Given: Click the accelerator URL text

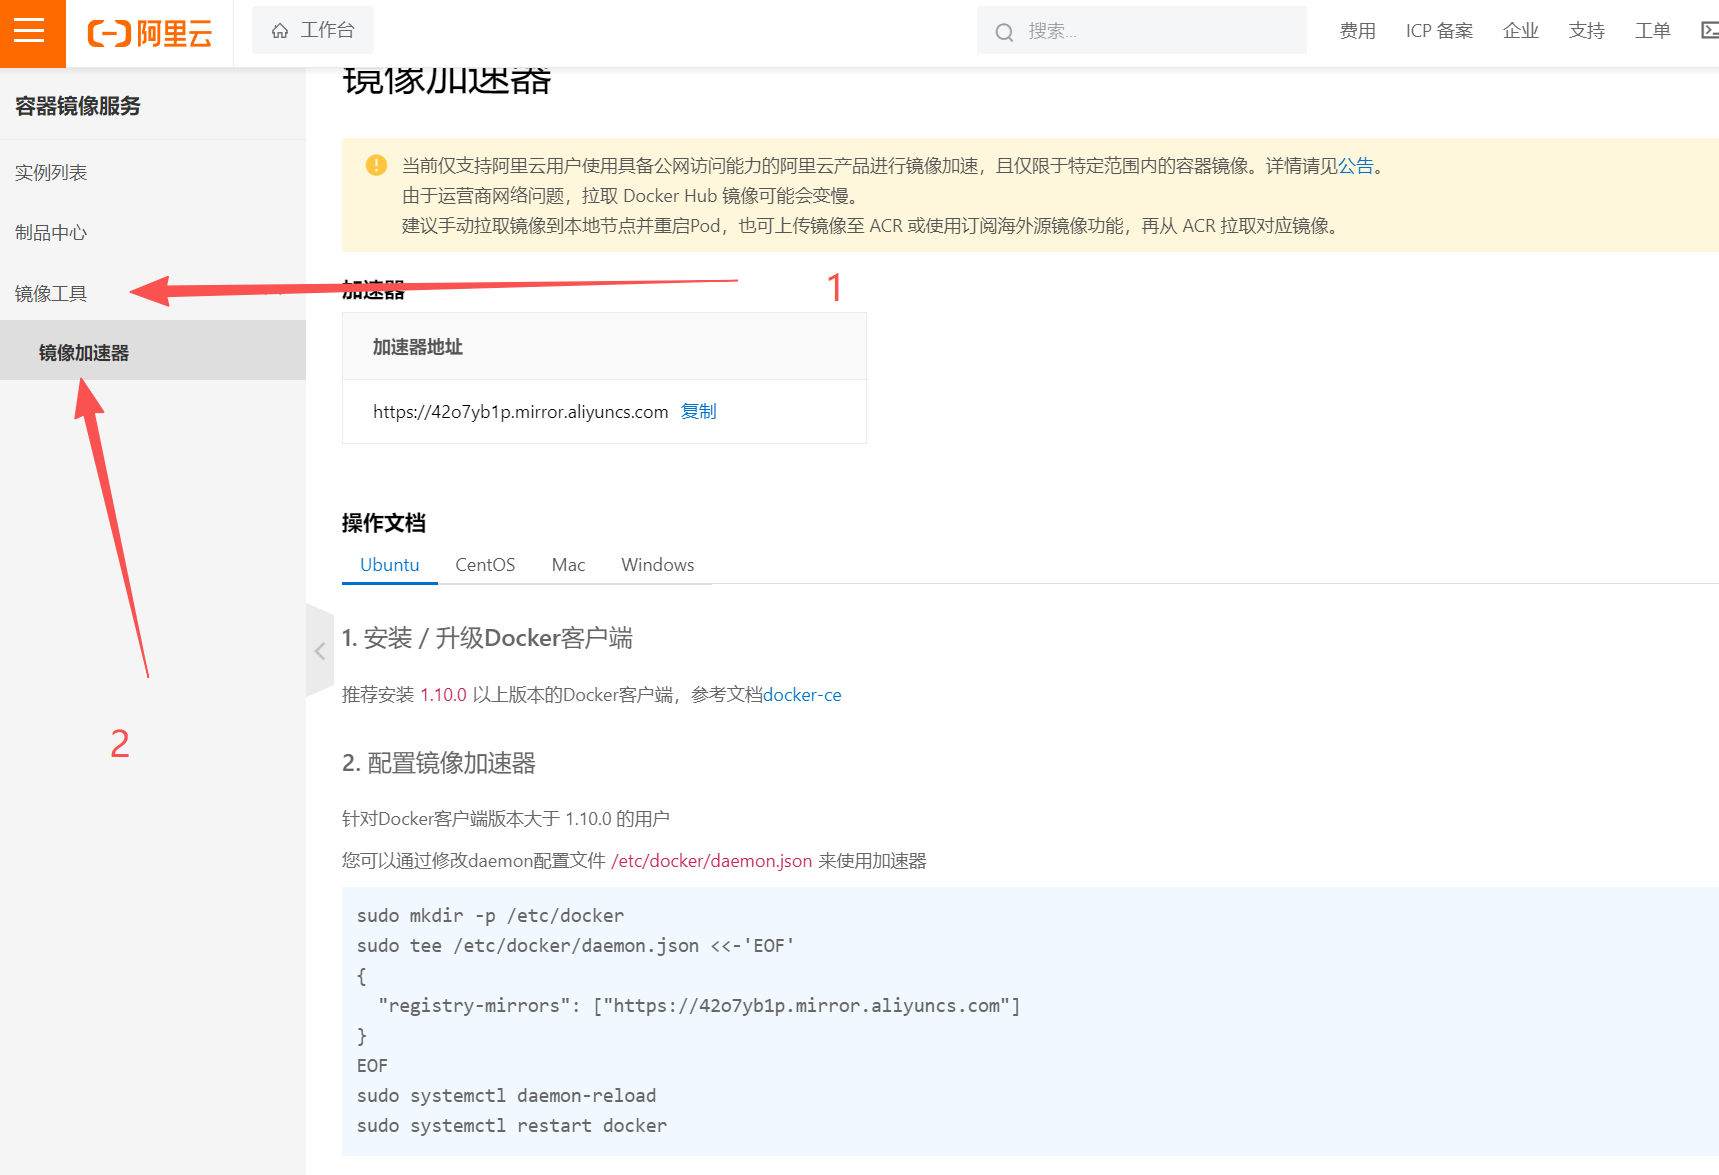Looking at the screenshot, I should 520,412.
